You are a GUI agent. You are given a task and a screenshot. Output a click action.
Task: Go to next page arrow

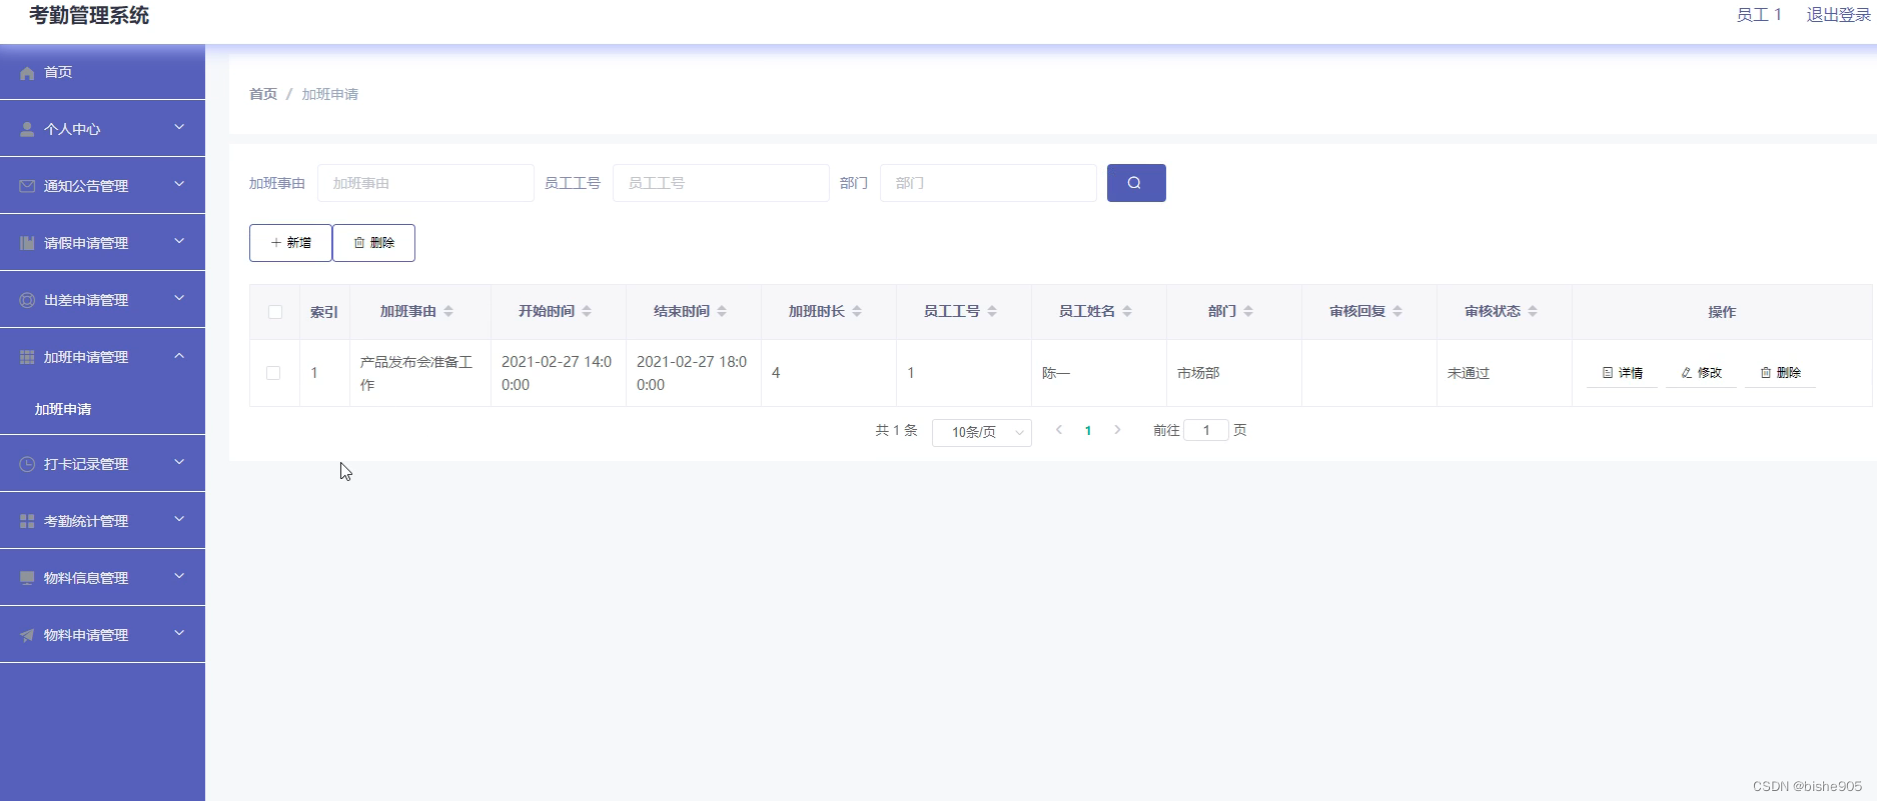coord(1117,430)
